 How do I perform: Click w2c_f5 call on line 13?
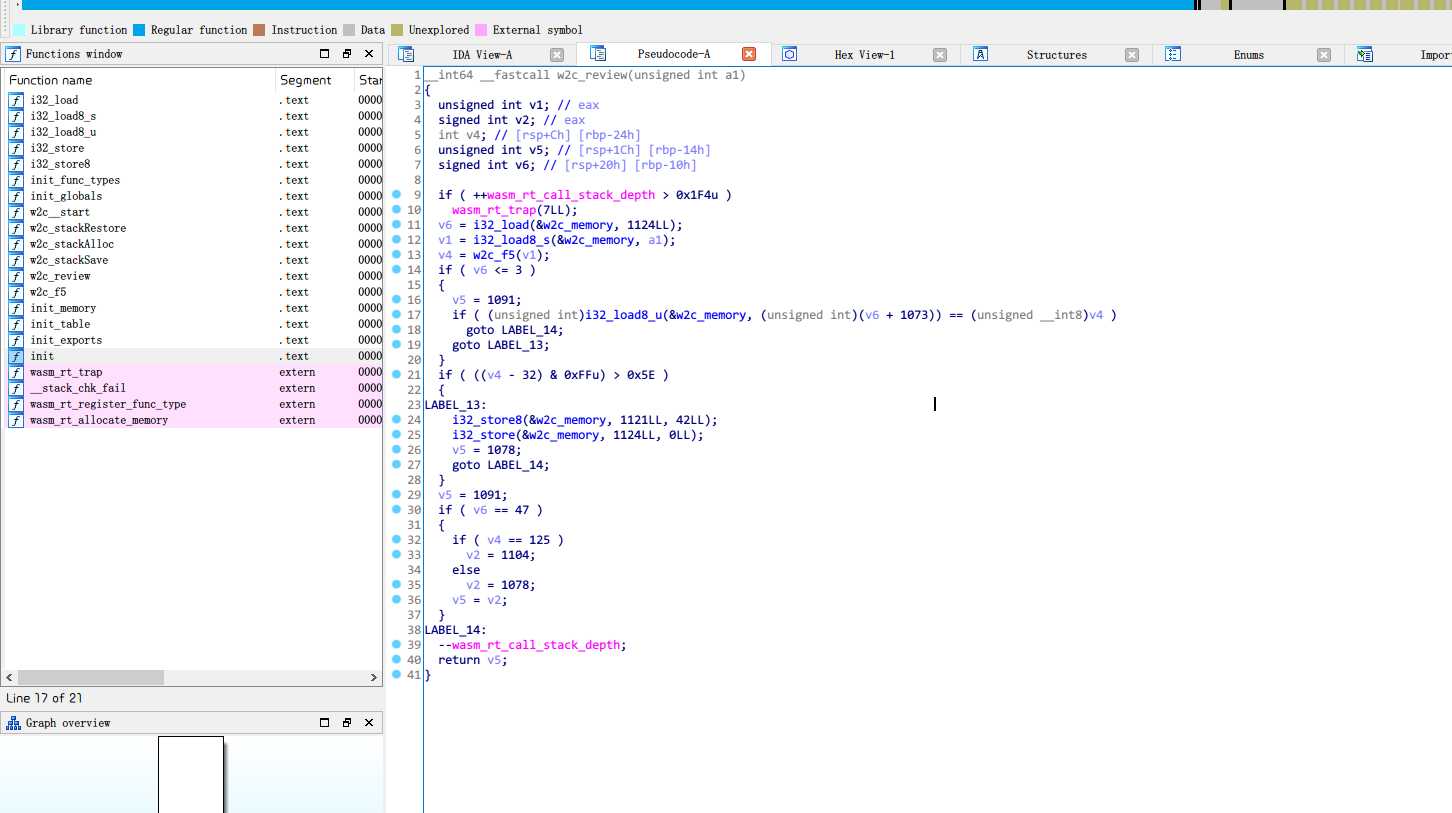coord(494,255)
